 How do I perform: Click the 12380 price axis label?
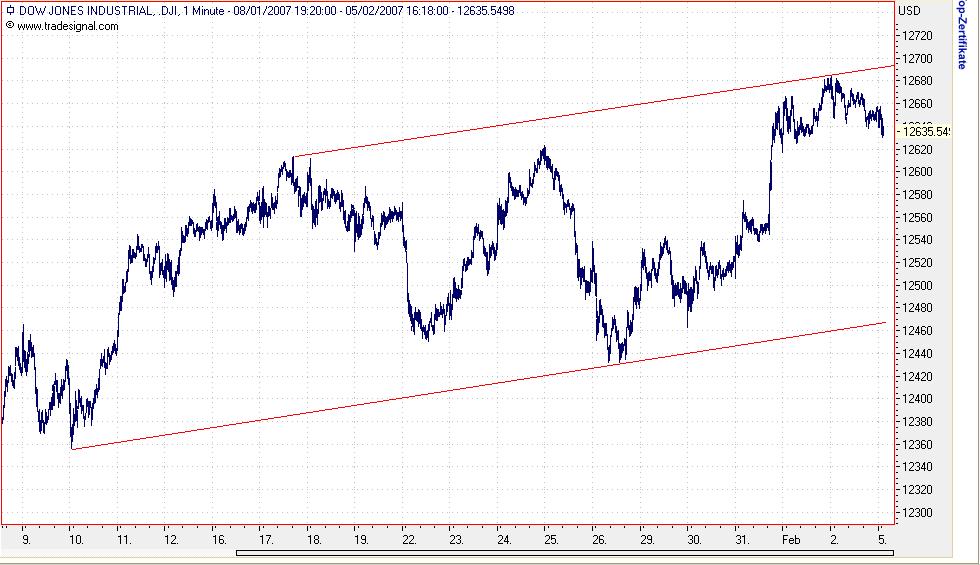click(918, 422)
